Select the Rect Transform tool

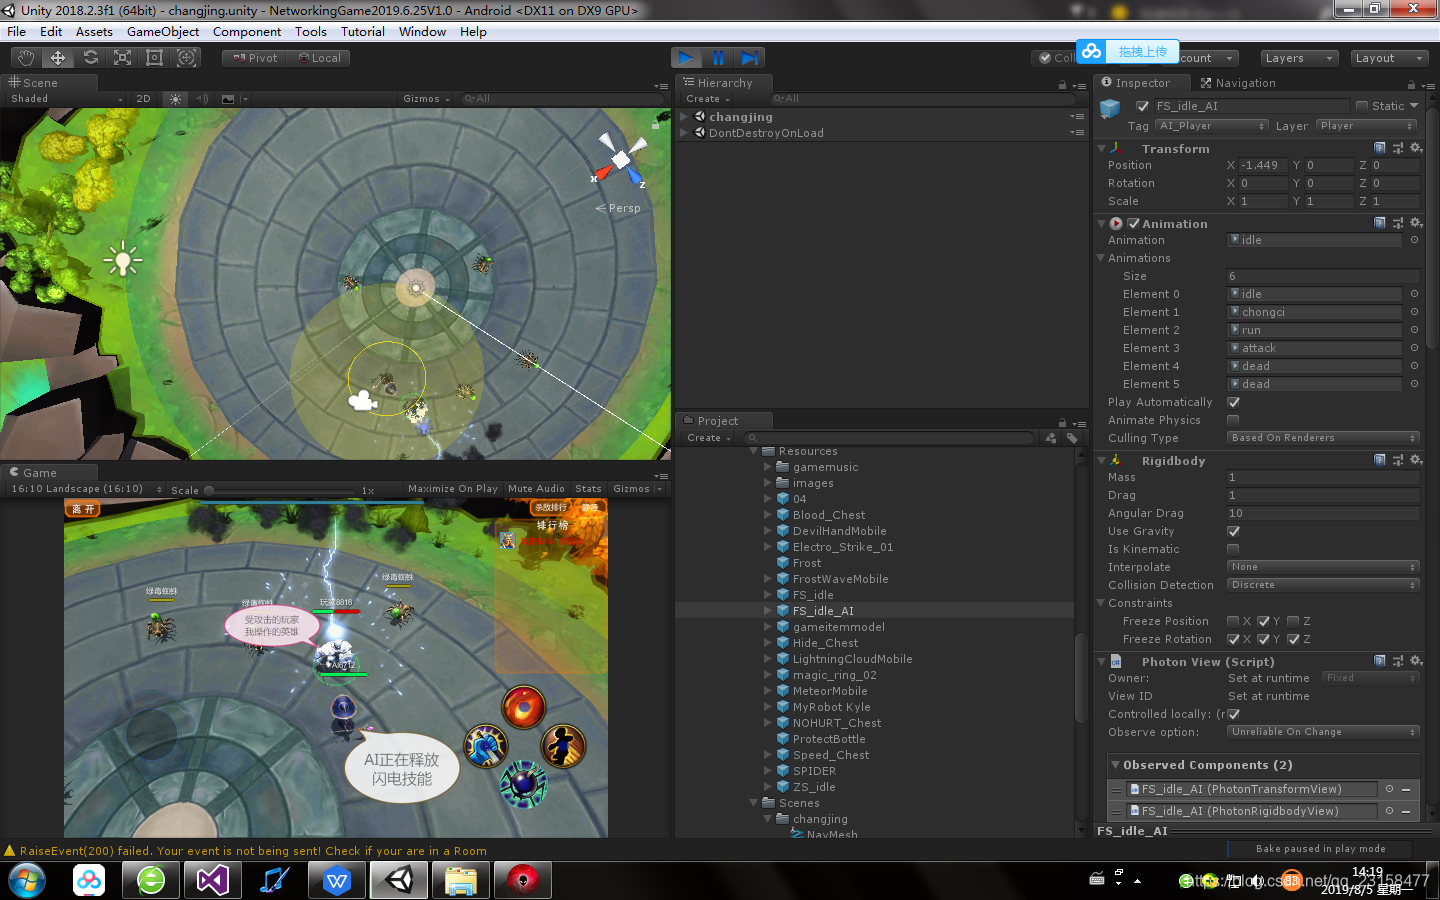click(x=154, y=58)
